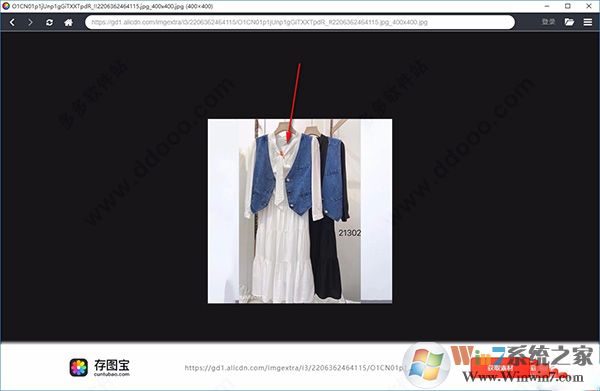
Task: Maximize the image viewer window
Action: pyautogui.click(x=568, y=6)
